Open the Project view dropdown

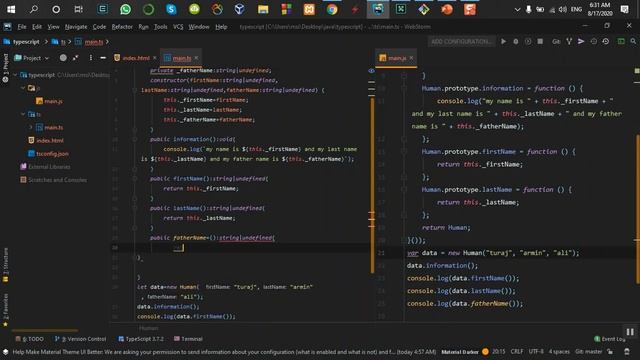point(31,58)
